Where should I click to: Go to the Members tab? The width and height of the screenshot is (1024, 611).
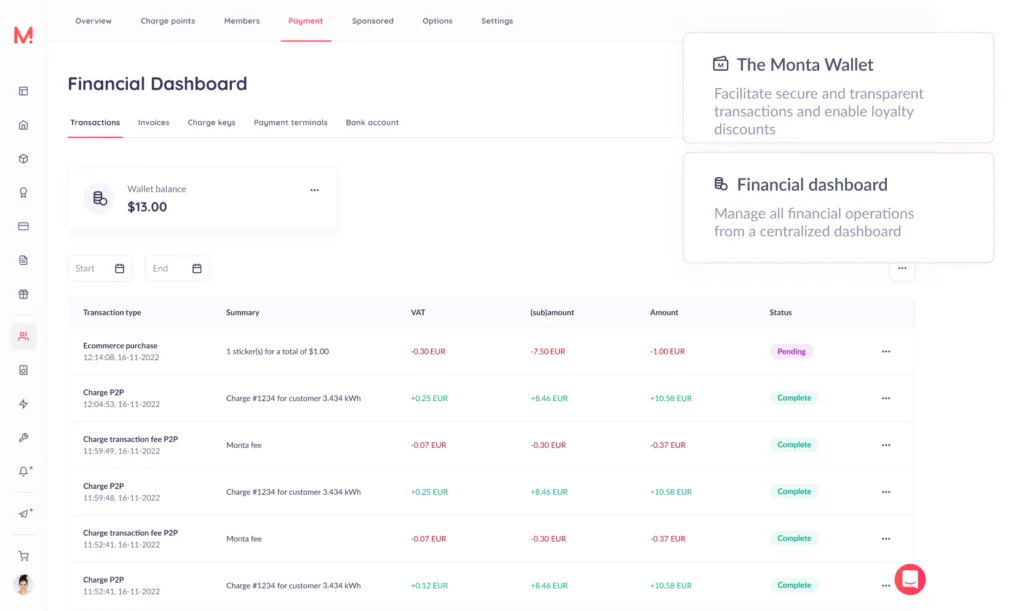[242, 21]
